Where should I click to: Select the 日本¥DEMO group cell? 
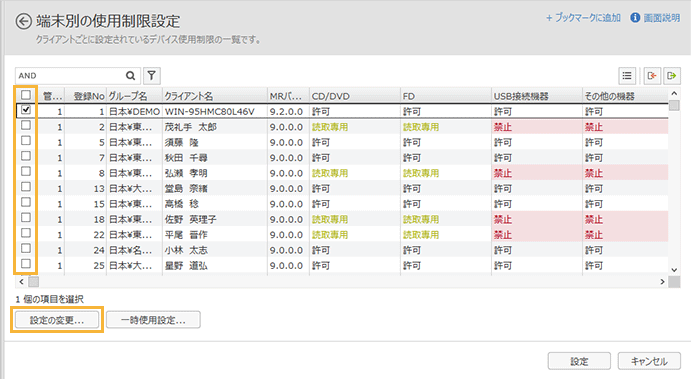(134, 111)
